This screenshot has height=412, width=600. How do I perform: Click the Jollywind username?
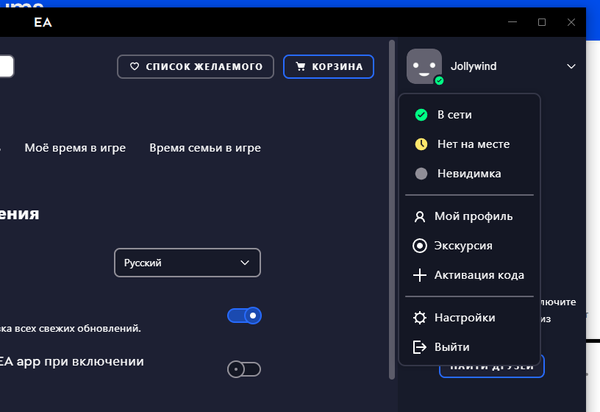pos(473,66)
